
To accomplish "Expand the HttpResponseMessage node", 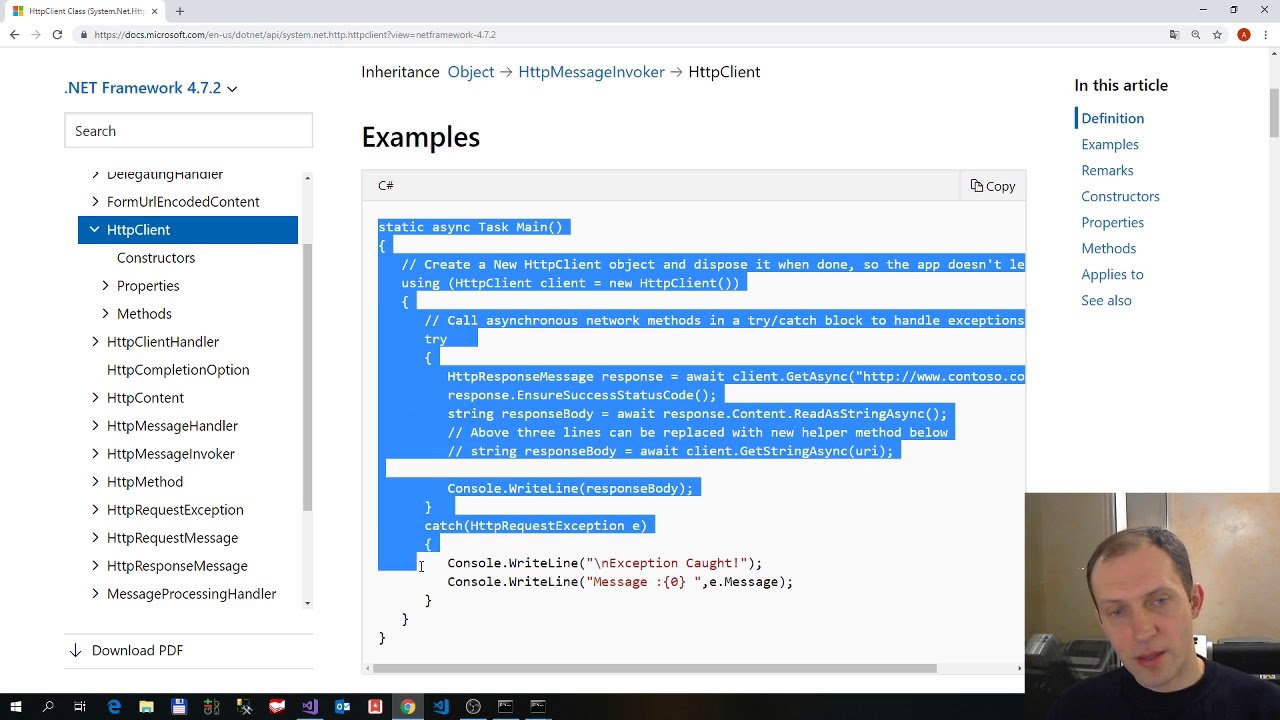I will (95, 566).
